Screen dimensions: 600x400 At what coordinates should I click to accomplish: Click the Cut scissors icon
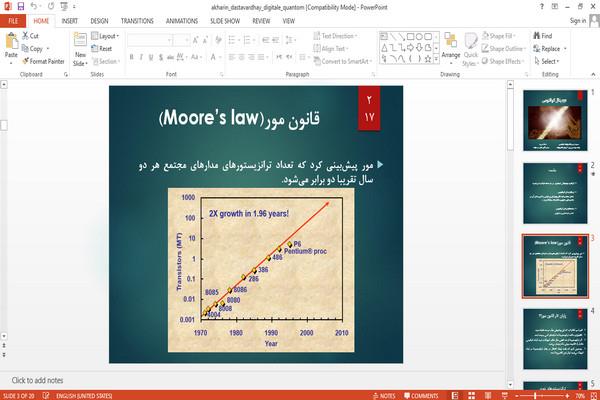click(26, 36)
